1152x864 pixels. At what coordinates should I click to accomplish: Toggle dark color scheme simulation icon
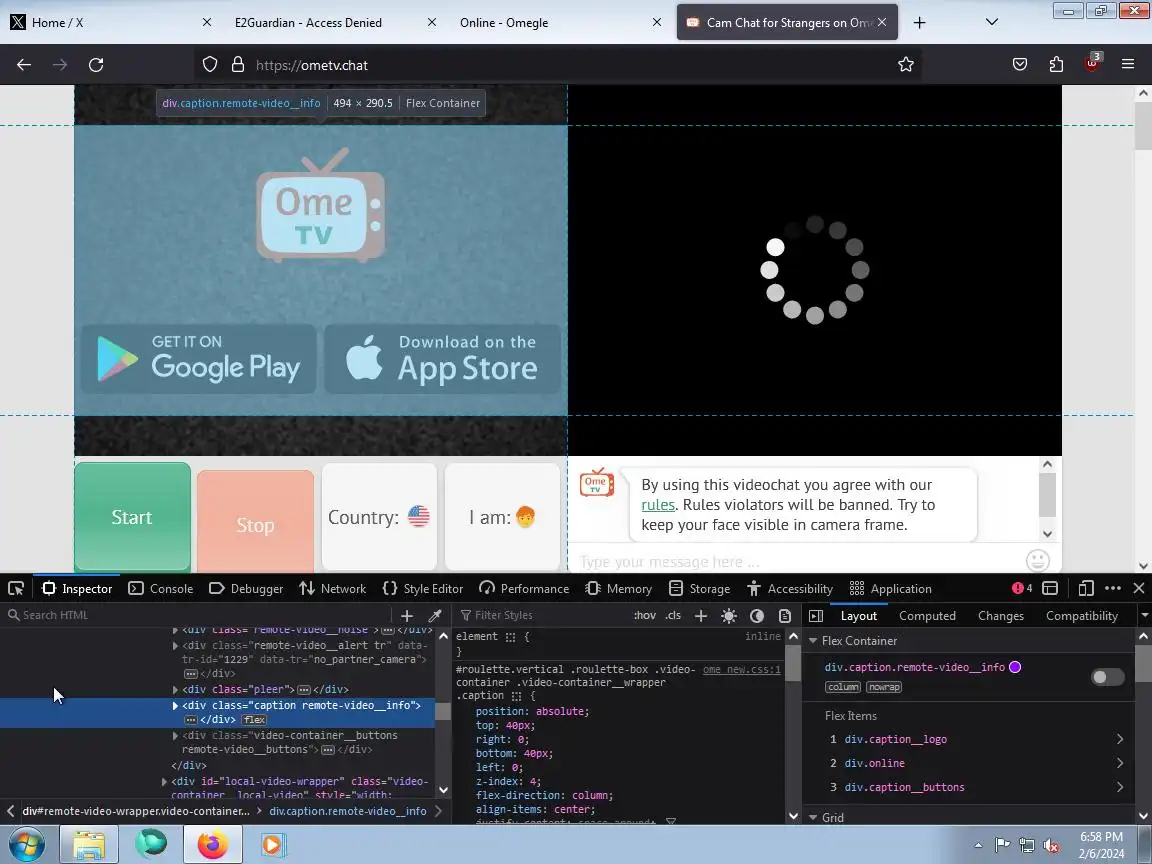(757, 616)
